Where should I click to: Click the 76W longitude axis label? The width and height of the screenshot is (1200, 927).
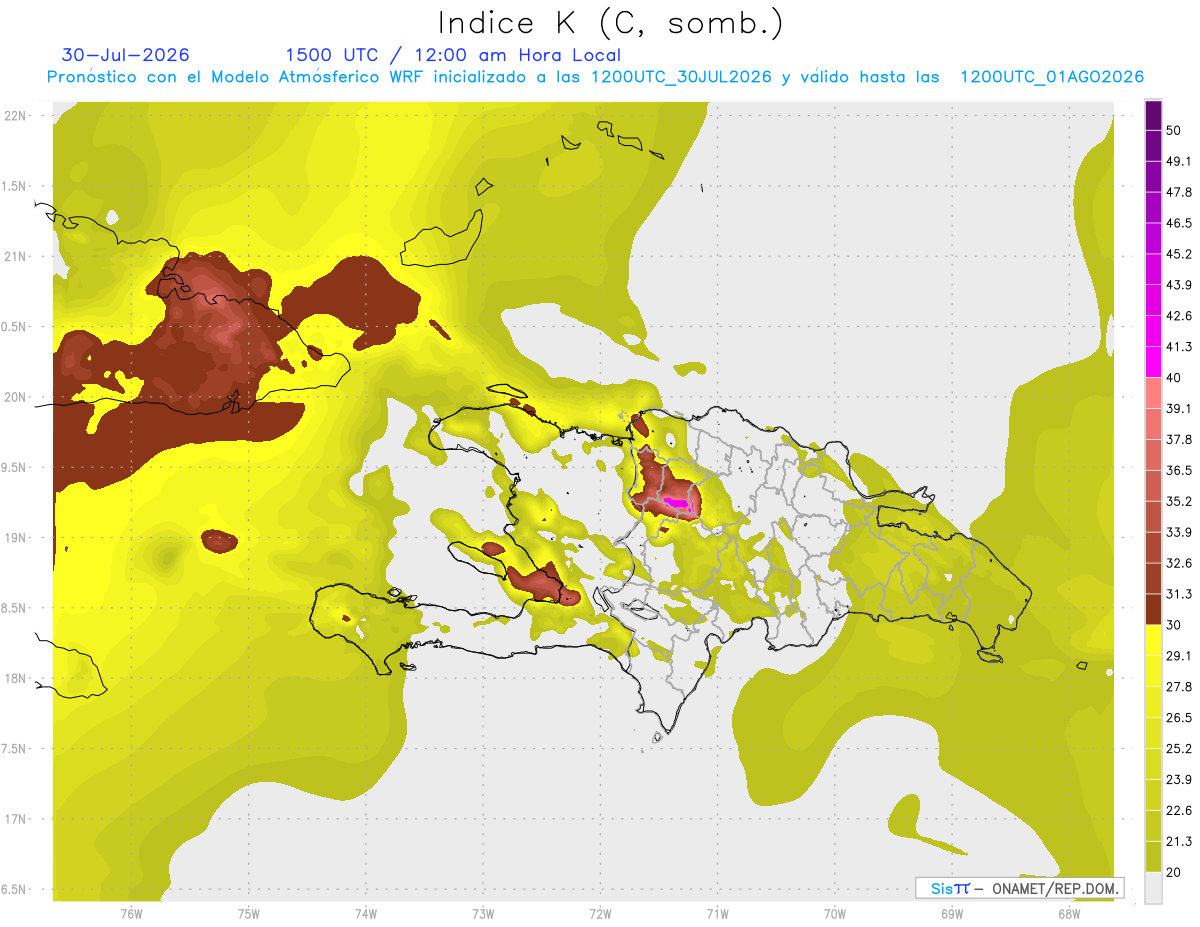coord(131,913)
